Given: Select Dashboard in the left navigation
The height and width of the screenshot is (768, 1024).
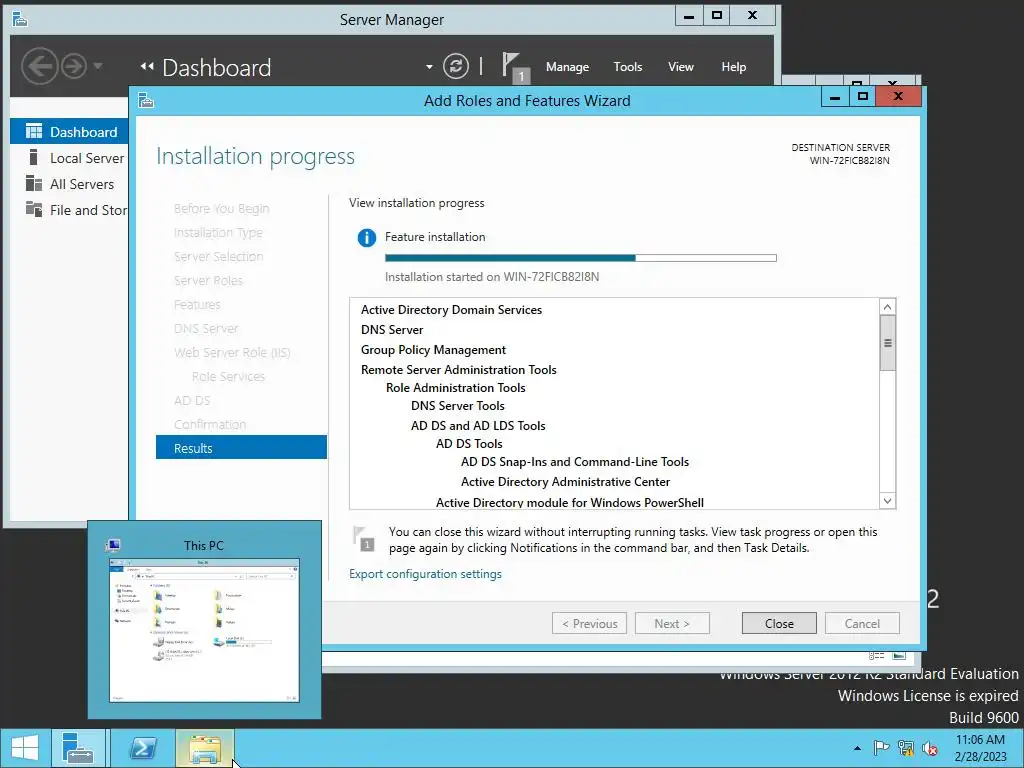Looking at the screenshot, I should tap(69, 132).
